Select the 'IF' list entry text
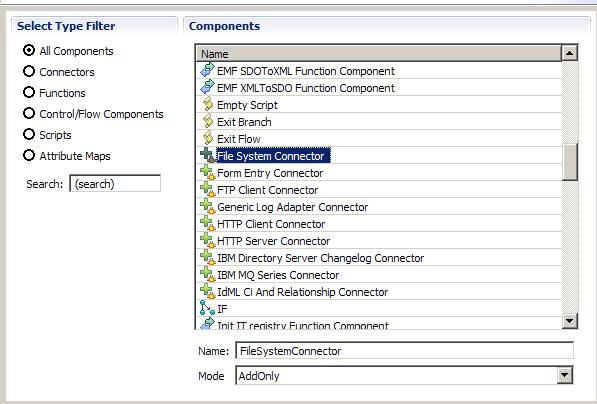Viewport: 597px width, 404px height. point(222,309)
